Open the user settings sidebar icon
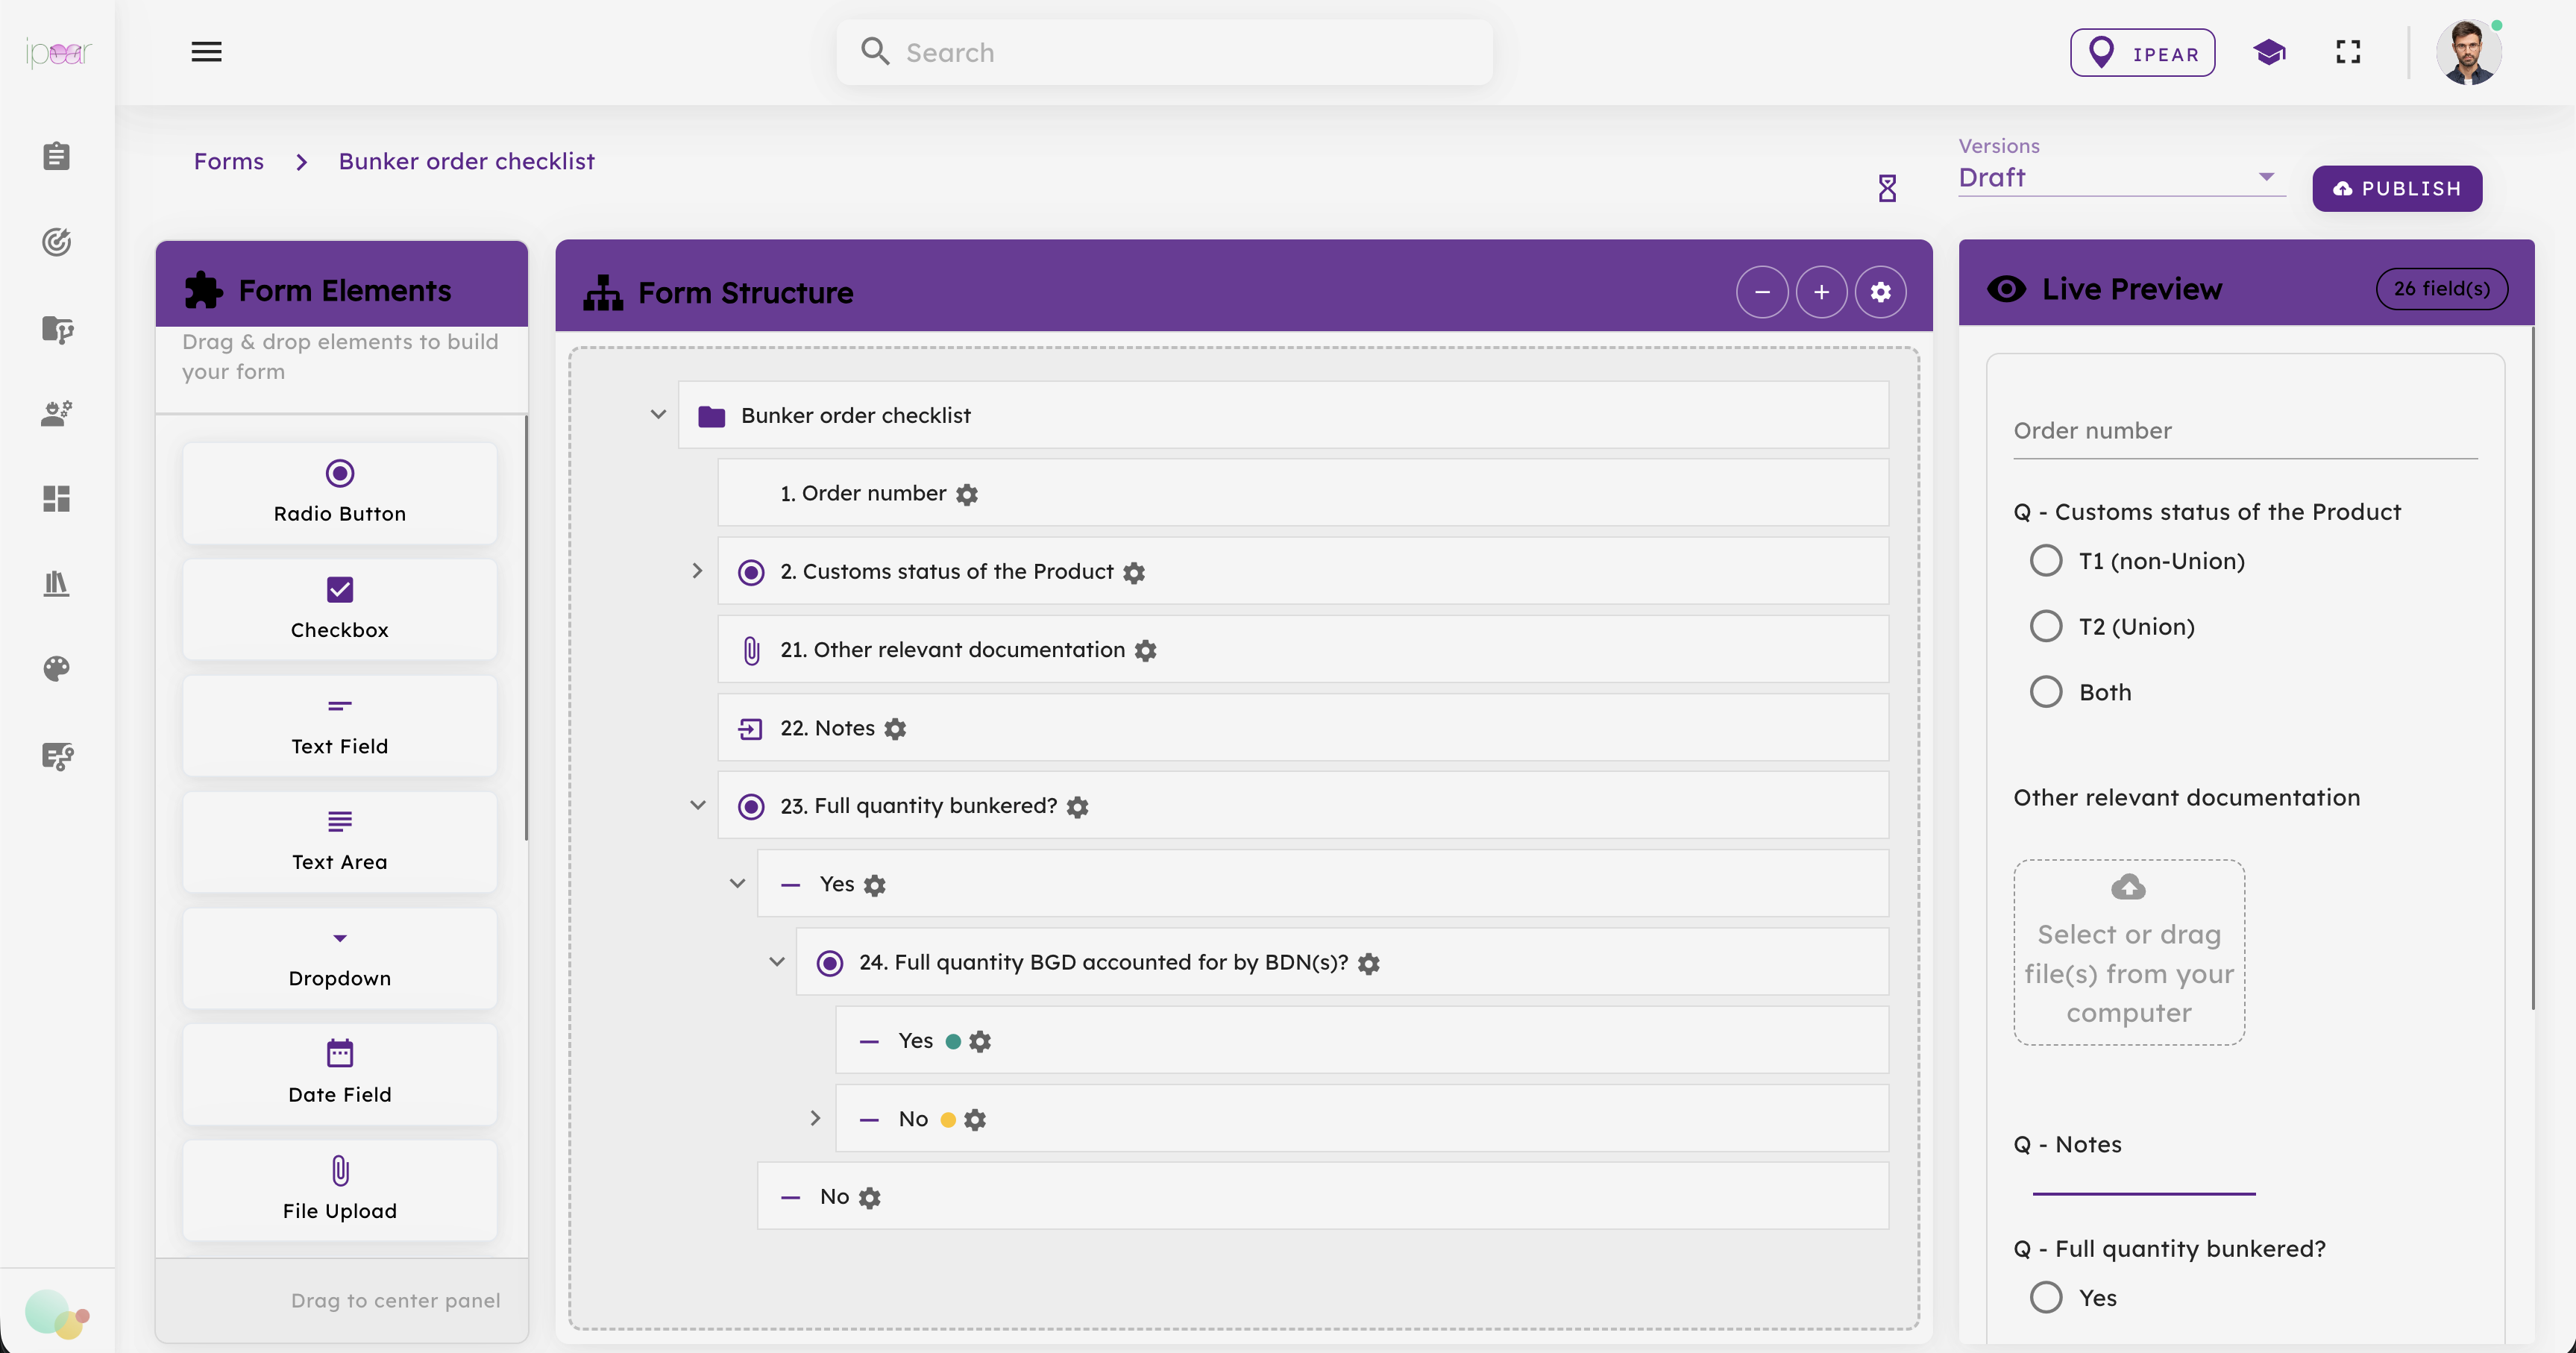2576x1353 pixels. pyautogui.click(x=57, y=413)
